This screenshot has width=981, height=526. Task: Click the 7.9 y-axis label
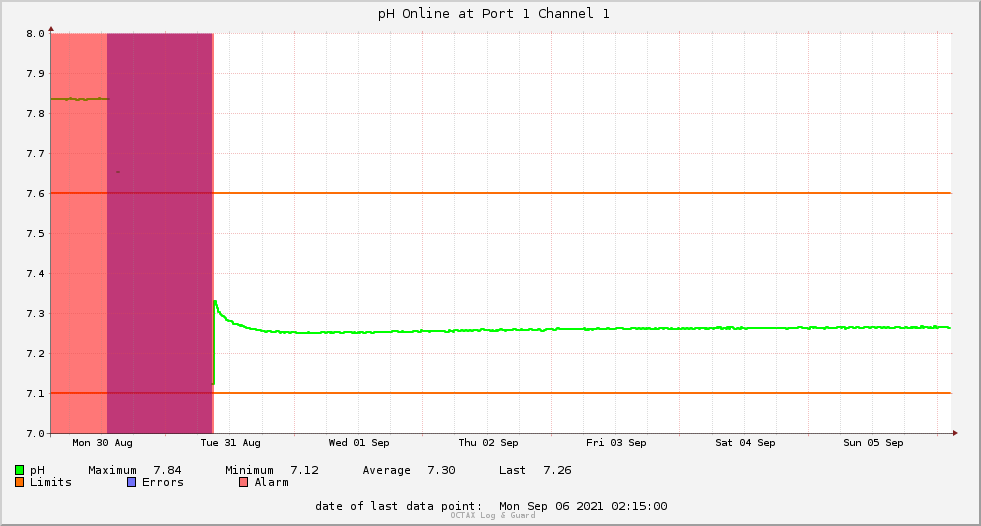click(36, 74)
